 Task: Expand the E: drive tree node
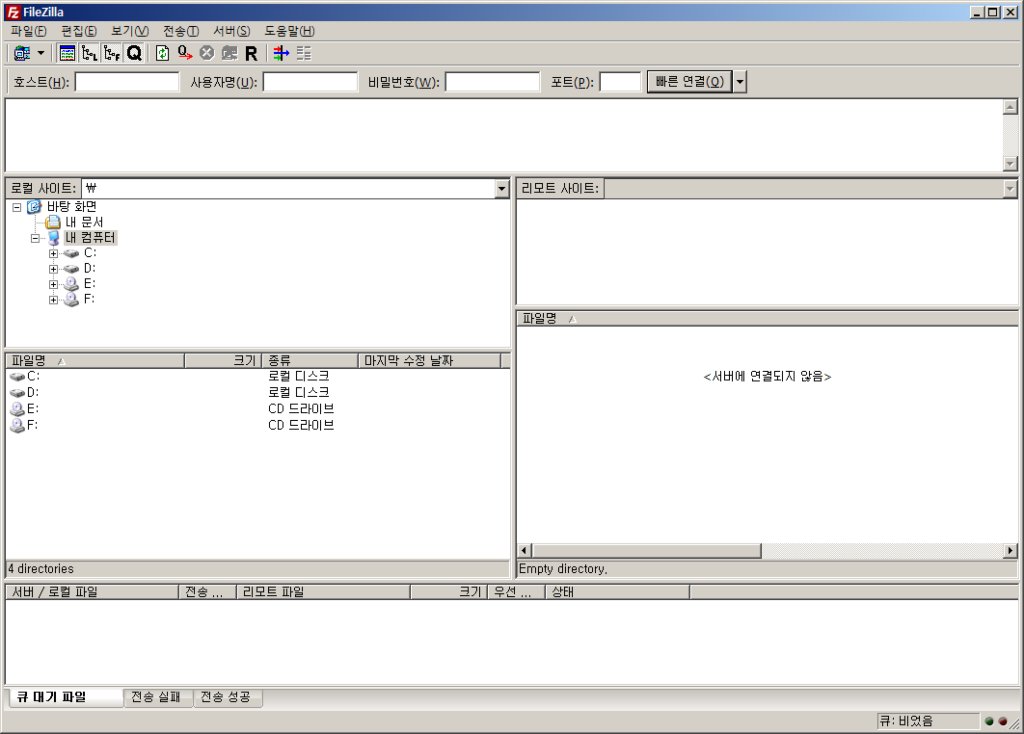54,285
